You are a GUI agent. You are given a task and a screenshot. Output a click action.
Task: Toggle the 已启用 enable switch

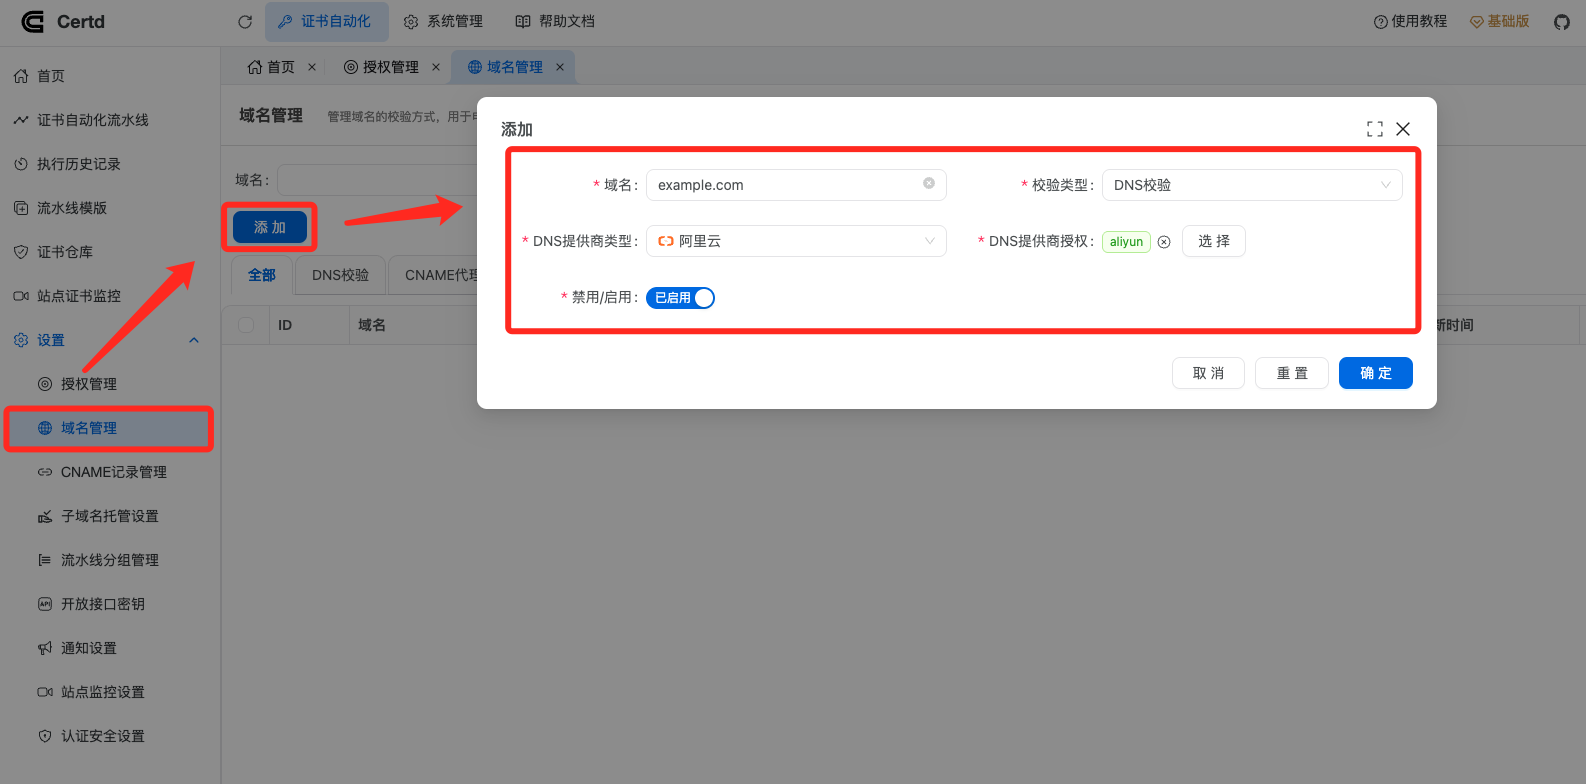[x=680, y=298]
